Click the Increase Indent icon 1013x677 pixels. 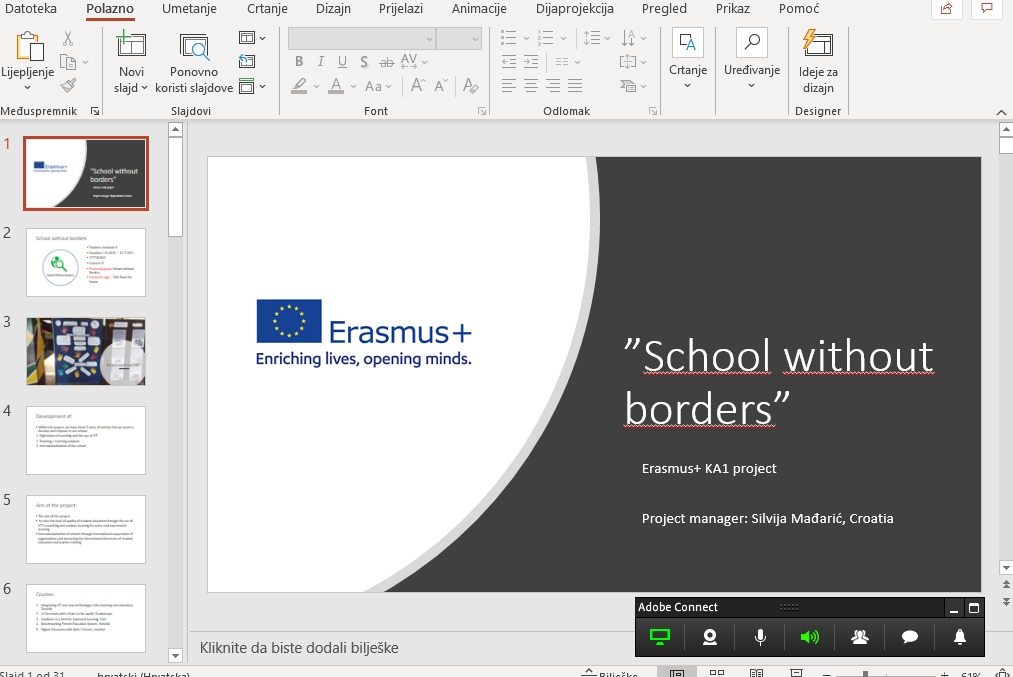pyautogui.click(x=530, y=61)
